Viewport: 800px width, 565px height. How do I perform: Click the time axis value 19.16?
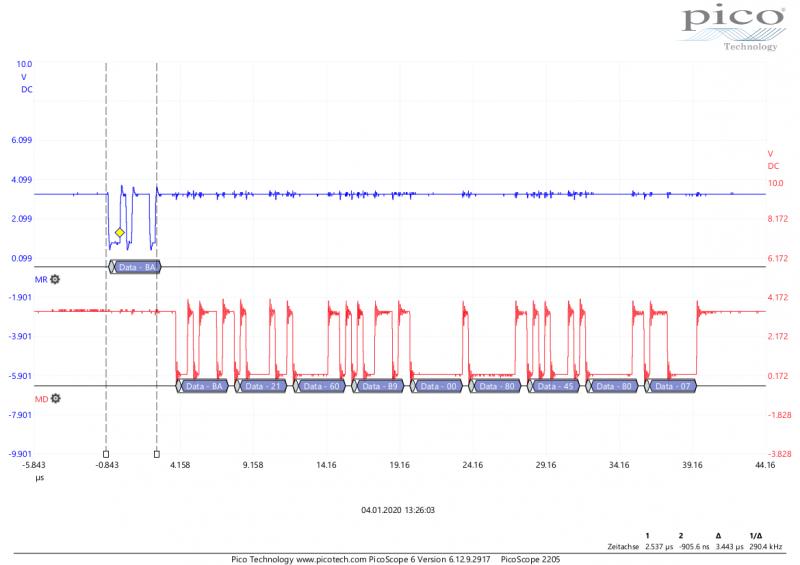point(399,465)
